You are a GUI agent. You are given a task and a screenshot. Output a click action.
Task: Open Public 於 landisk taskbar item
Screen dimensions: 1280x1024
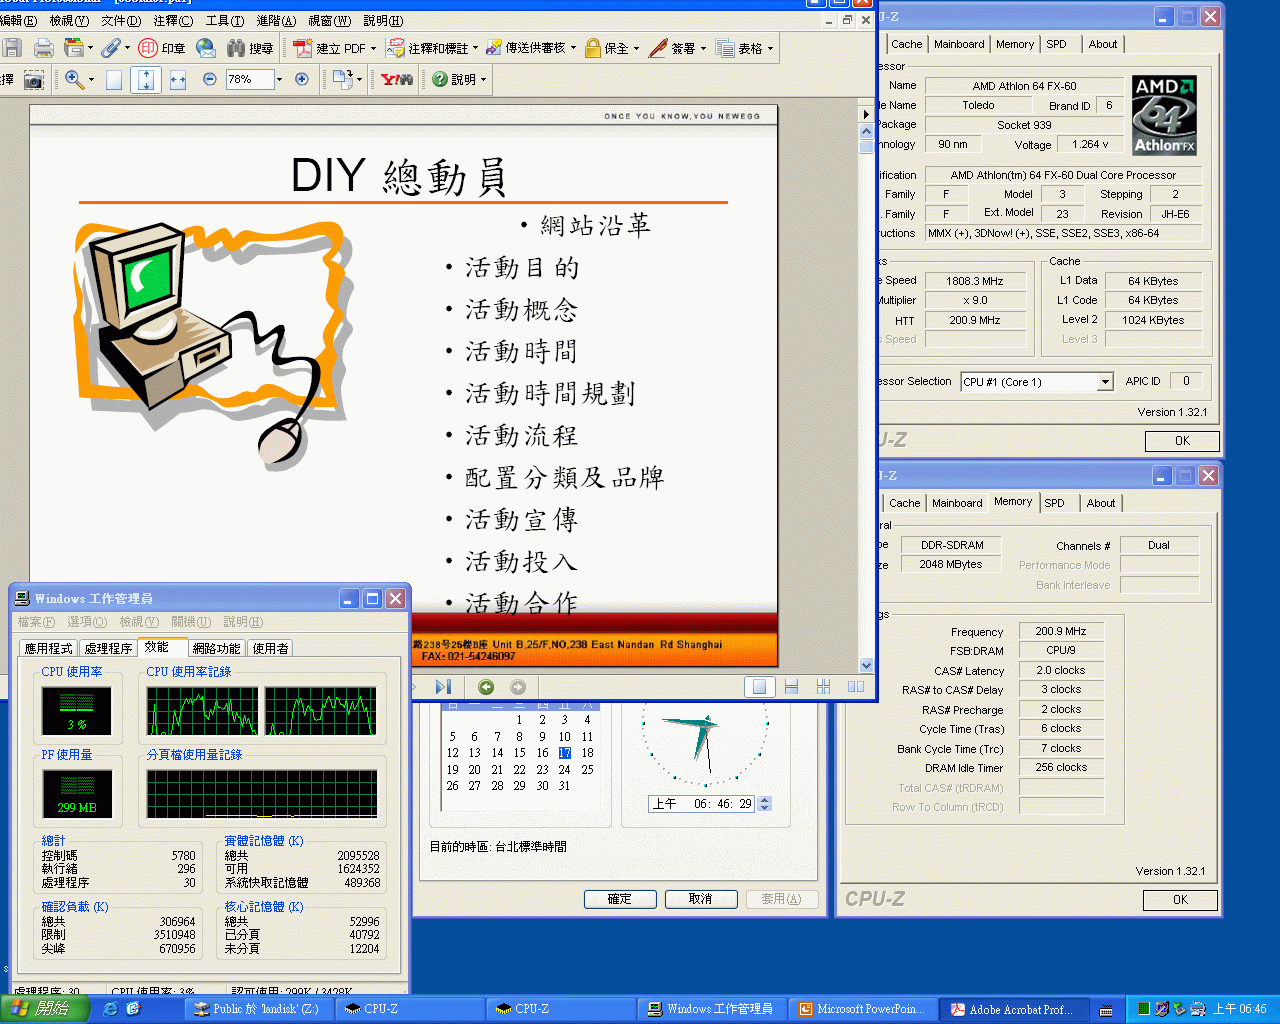tap(258, 1009)
